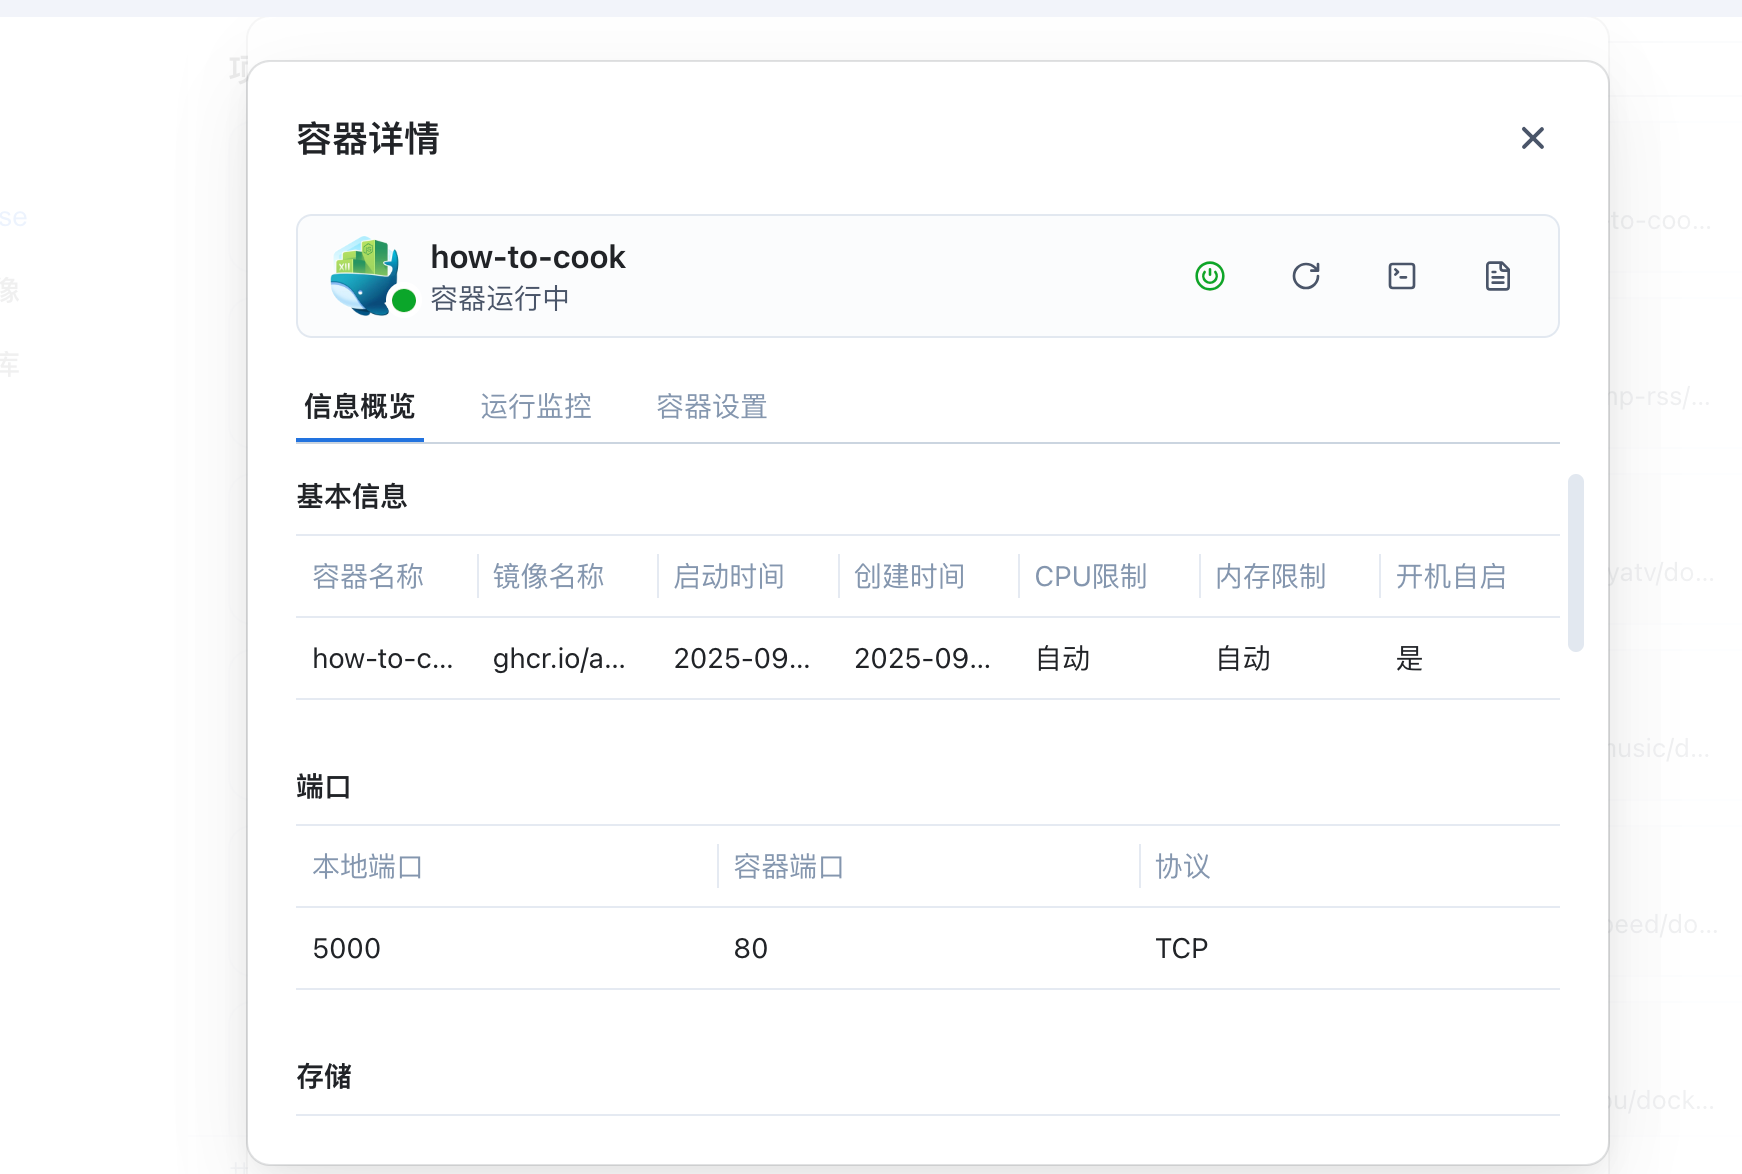Restart the container with the refresh icon

pos(1306,276)
